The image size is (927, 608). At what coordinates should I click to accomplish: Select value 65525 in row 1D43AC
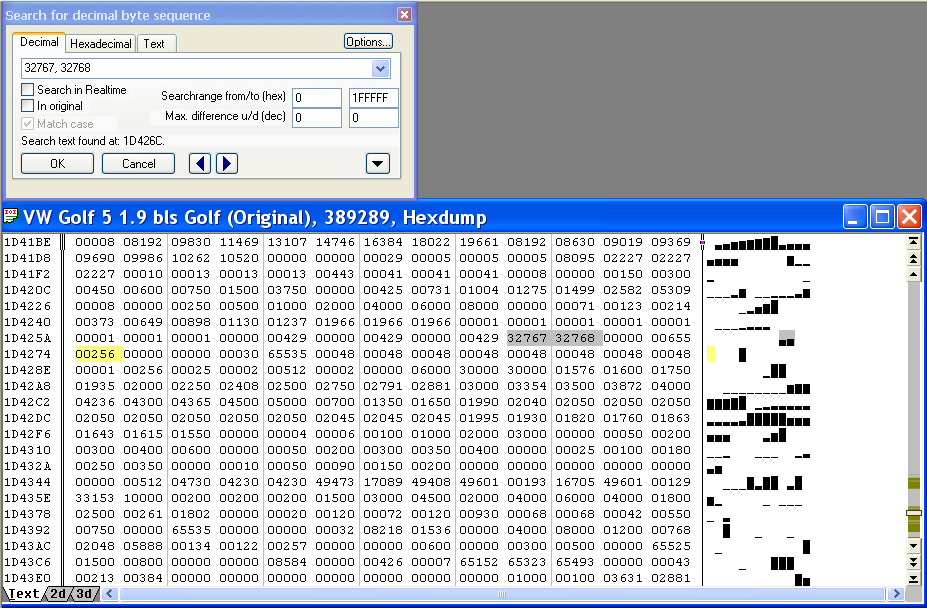(x=671, y=546)
